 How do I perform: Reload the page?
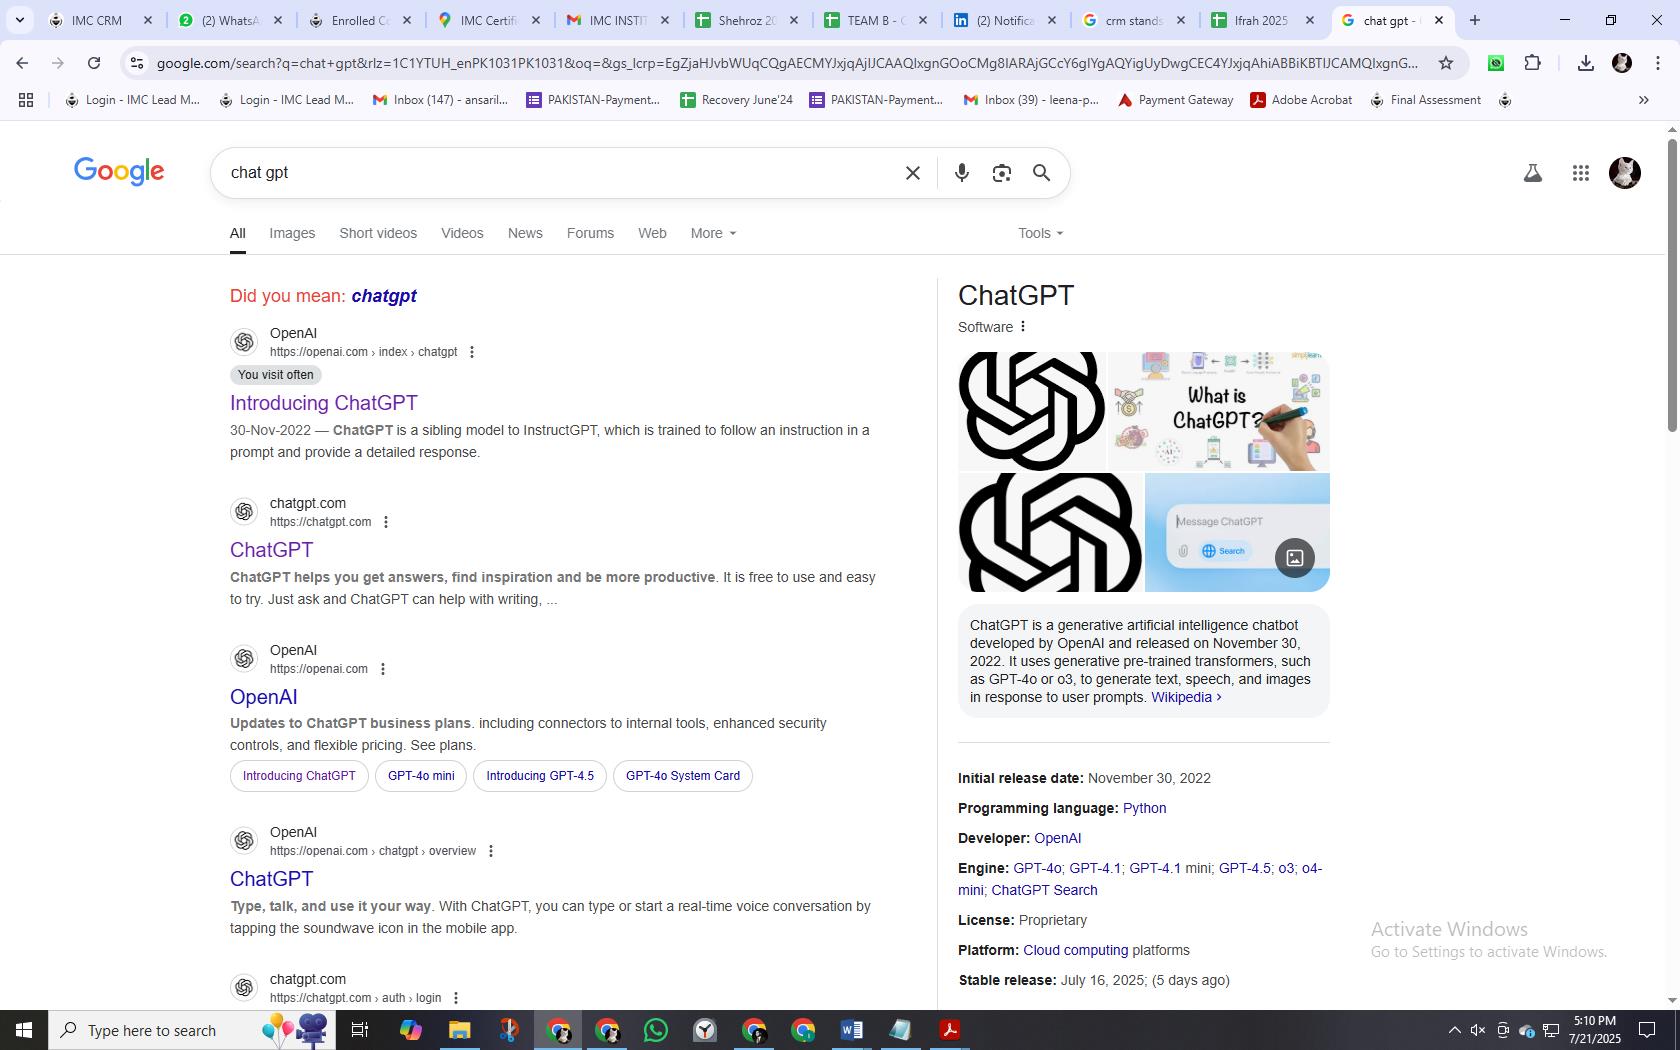point(94,63)
